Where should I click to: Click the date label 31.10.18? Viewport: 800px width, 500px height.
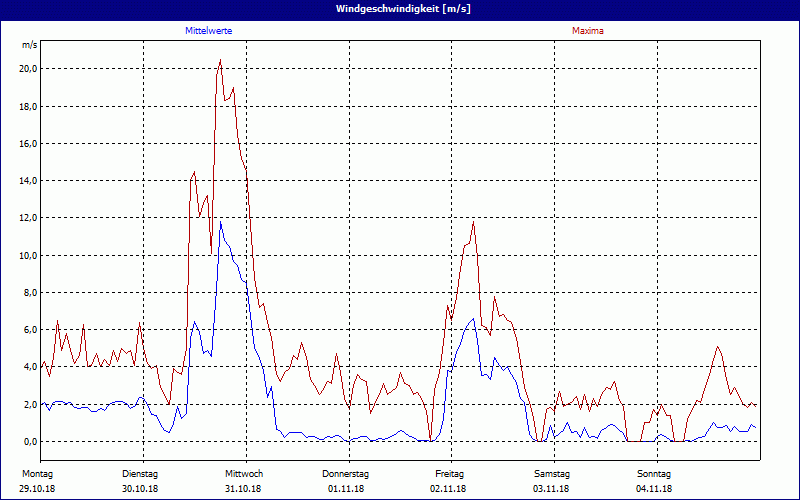[243, 489]
